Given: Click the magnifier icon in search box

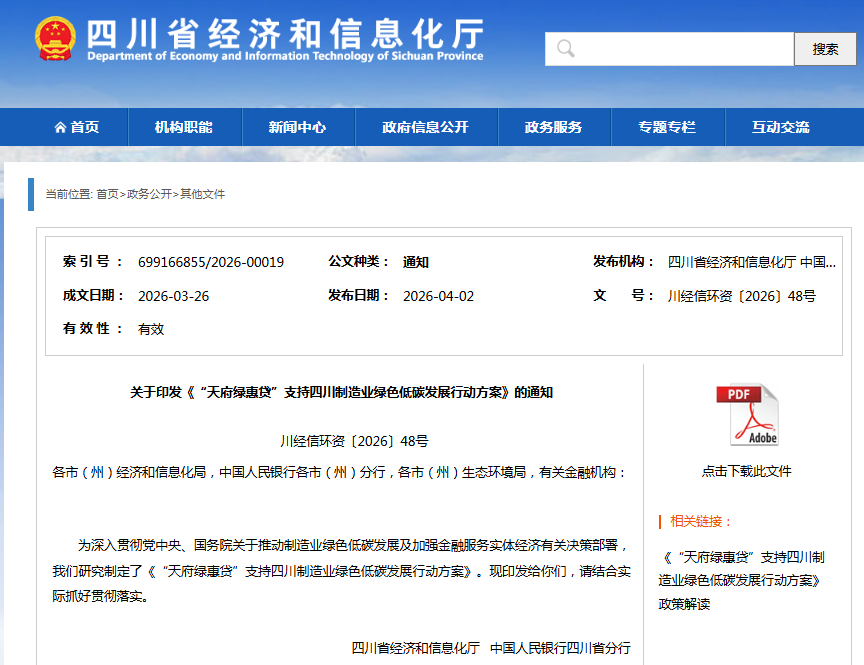Looking at the screenshot, I should 566,49.
